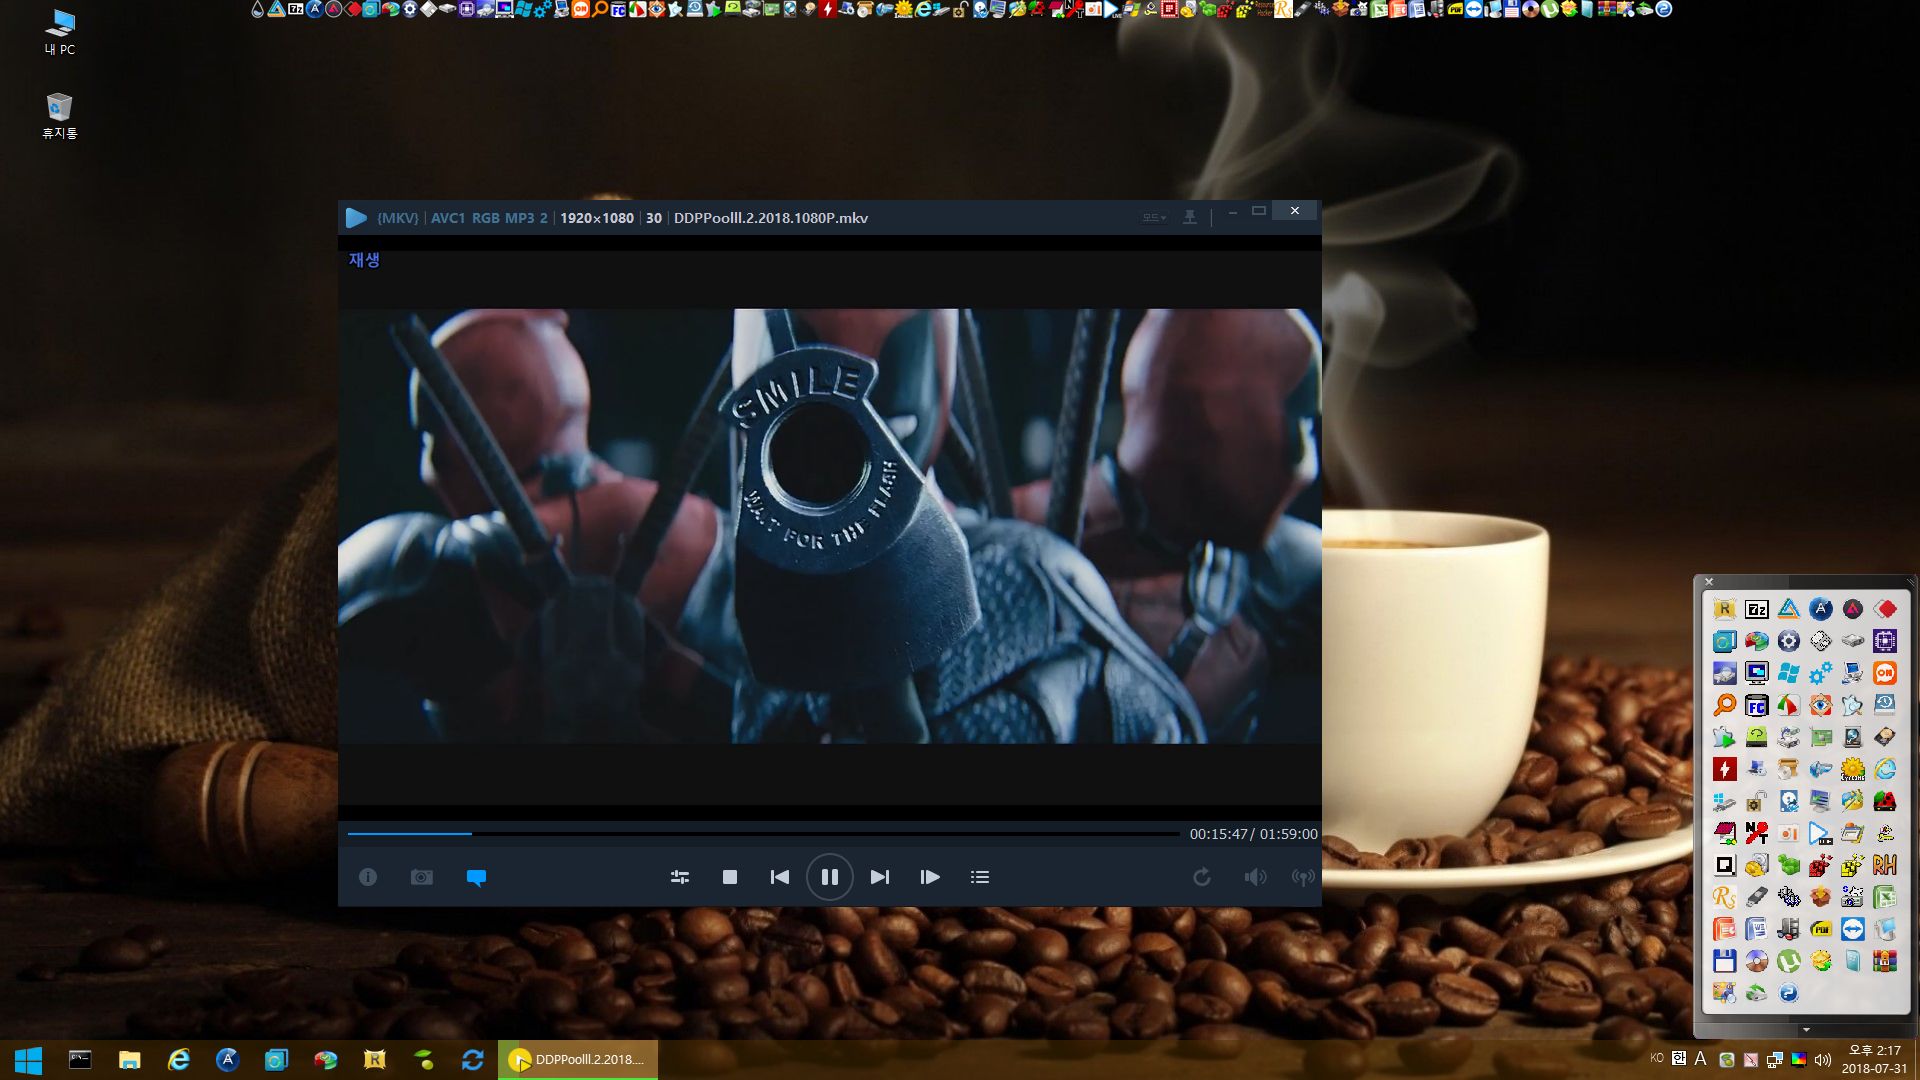Stop the video playback
Screen dimensions: 1920x1080
(x=730, y=877)
